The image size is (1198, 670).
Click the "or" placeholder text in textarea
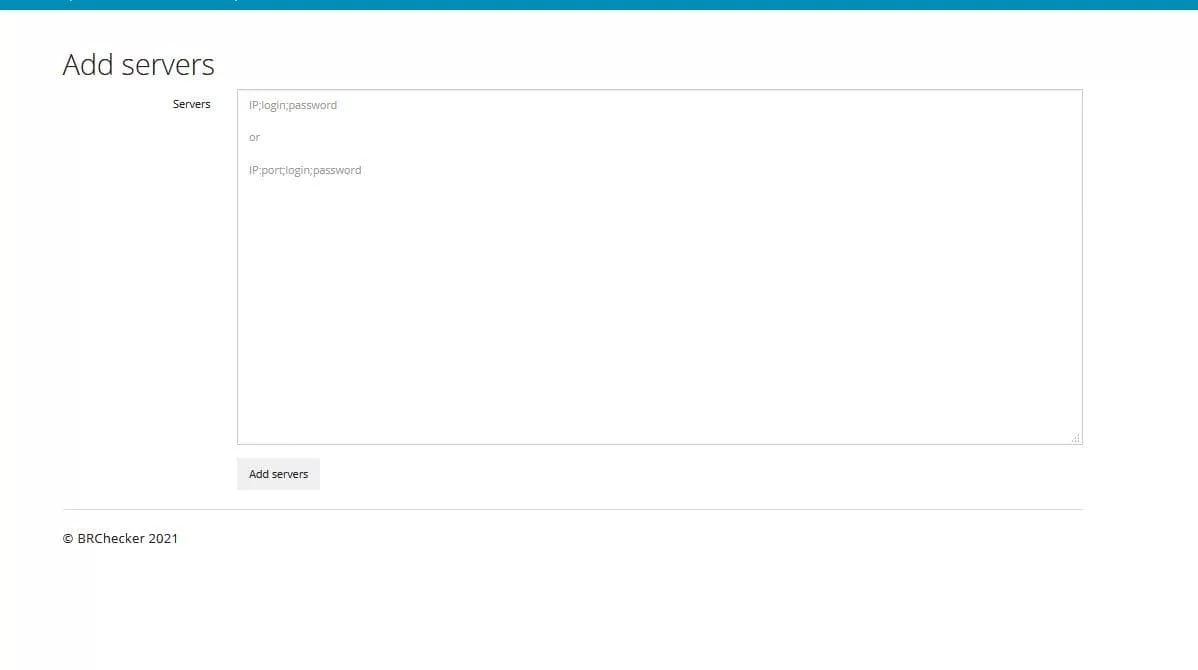click(x=255, y=137)
